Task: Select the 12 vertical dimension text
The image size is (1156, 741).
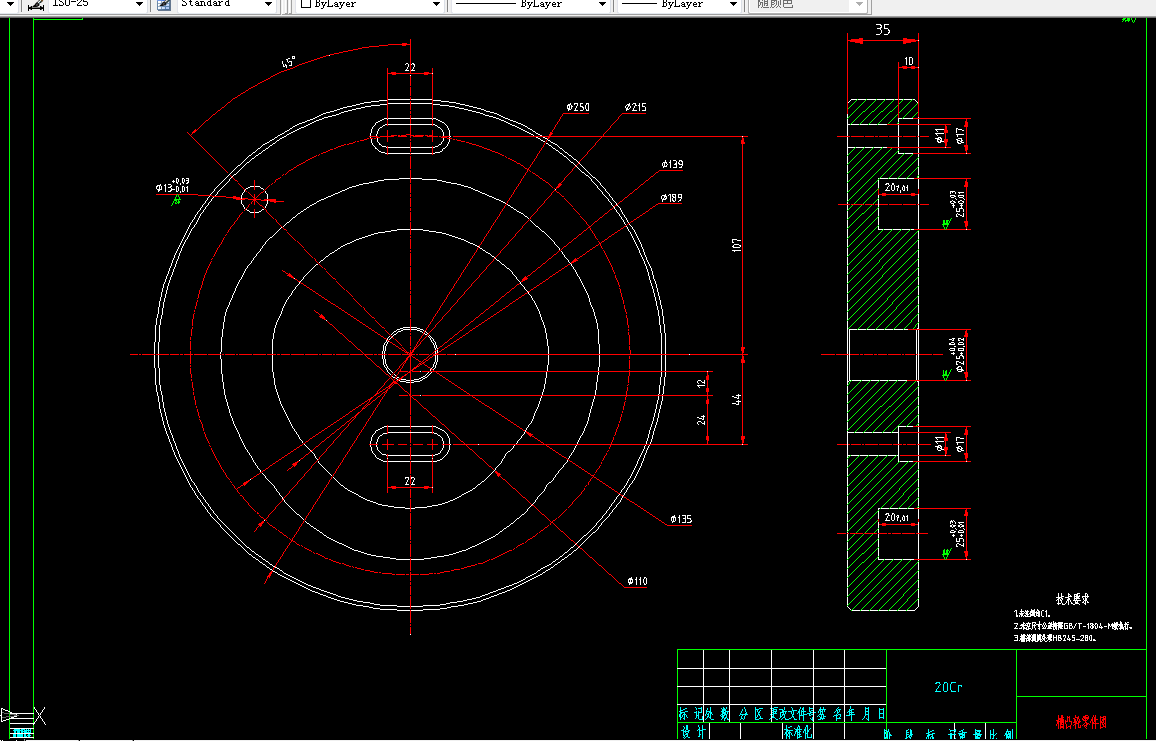Action: [701, 382]
